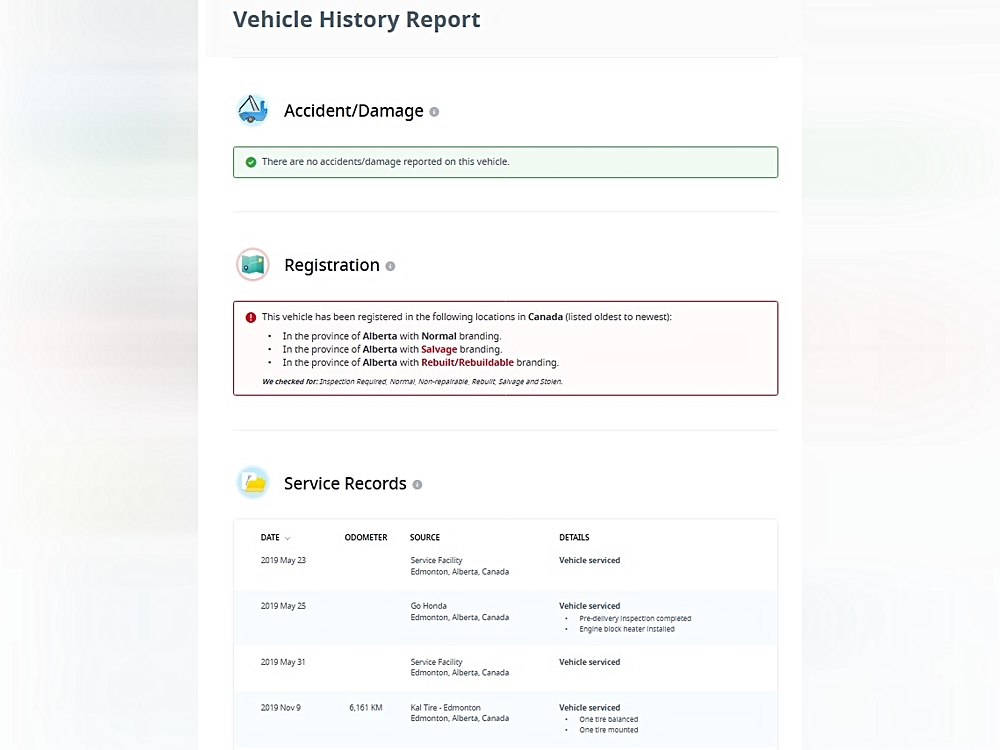Open info tooltip beside Accident/Damage heading

point(434,112)
